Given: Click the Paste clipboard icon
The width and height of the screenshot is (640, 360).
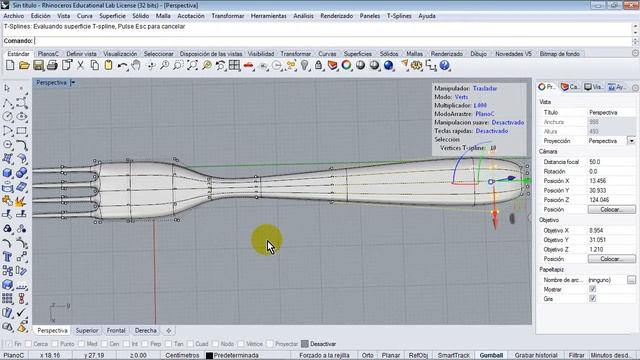Looking at the screenshot, I should click(x=108, y=65).
